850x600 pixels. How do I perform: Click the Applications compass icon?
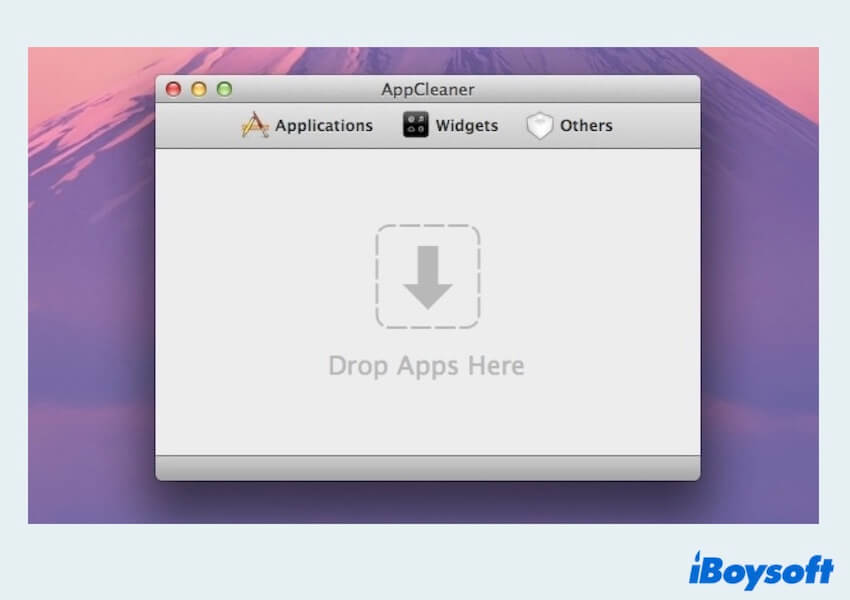[255, 125]
